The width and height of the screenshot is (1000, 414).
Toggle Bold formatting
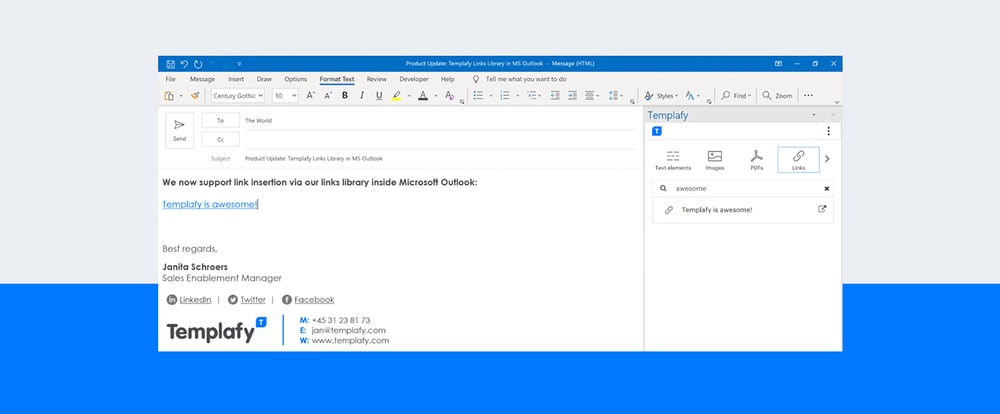pos(345,96)
